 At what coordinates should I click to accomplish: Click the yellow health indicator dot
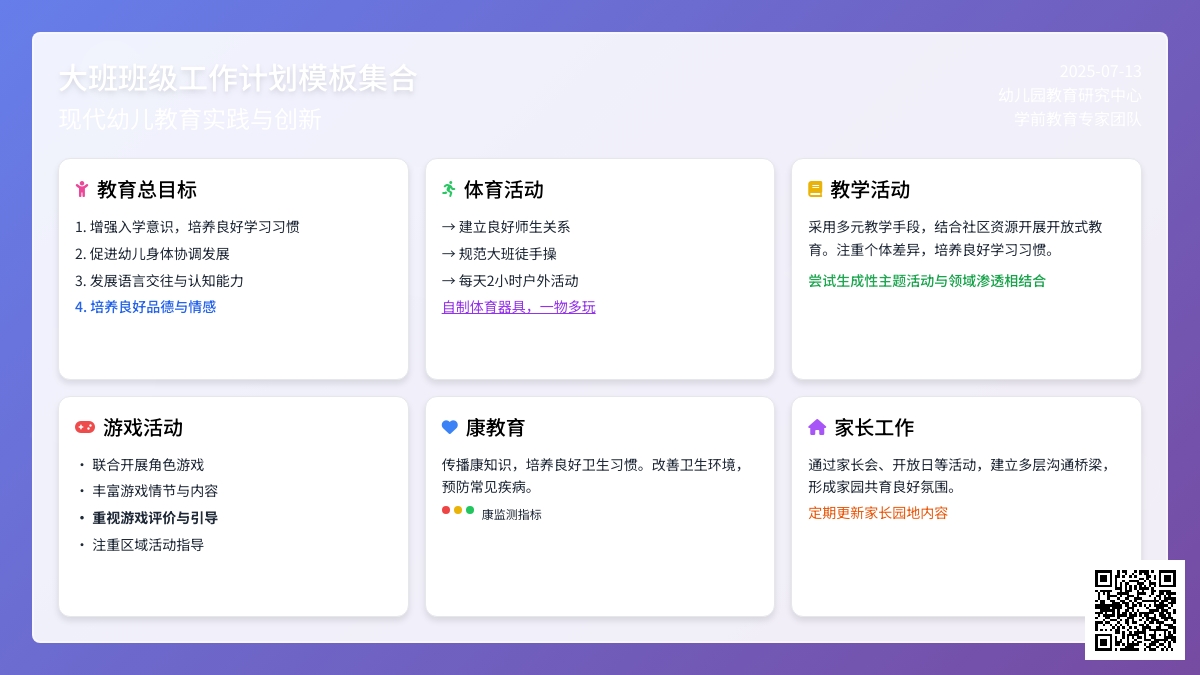[458, 510]
